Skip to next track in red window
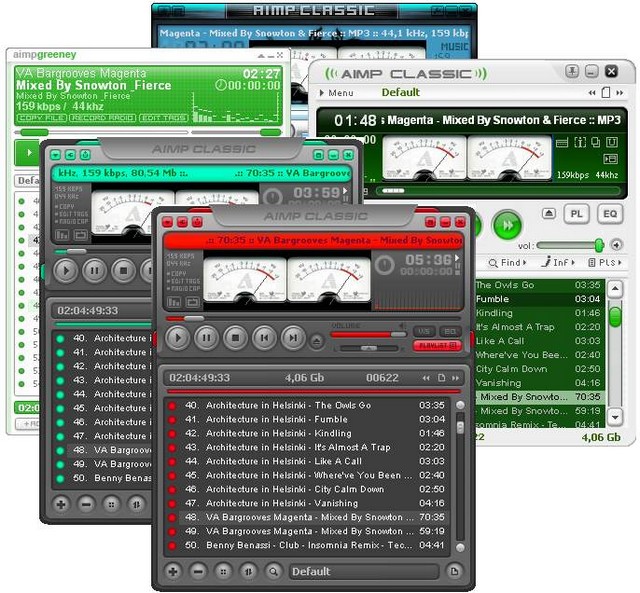 tap(293, 338)
